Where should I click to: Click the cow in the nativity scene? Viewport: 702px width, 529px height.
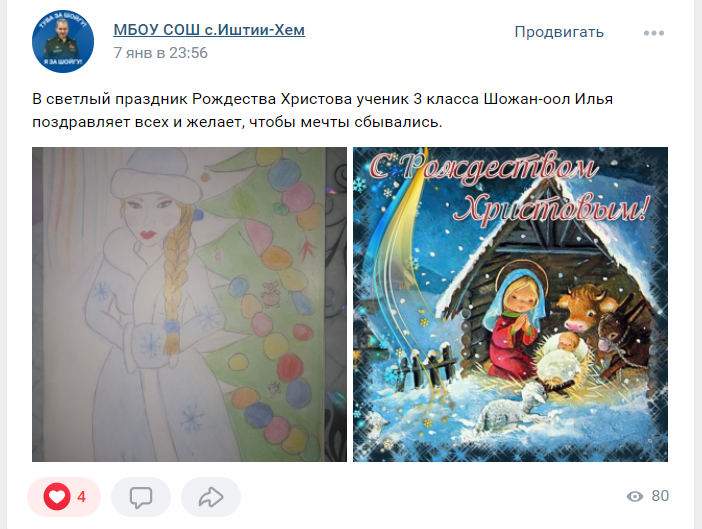pos(582,307)
